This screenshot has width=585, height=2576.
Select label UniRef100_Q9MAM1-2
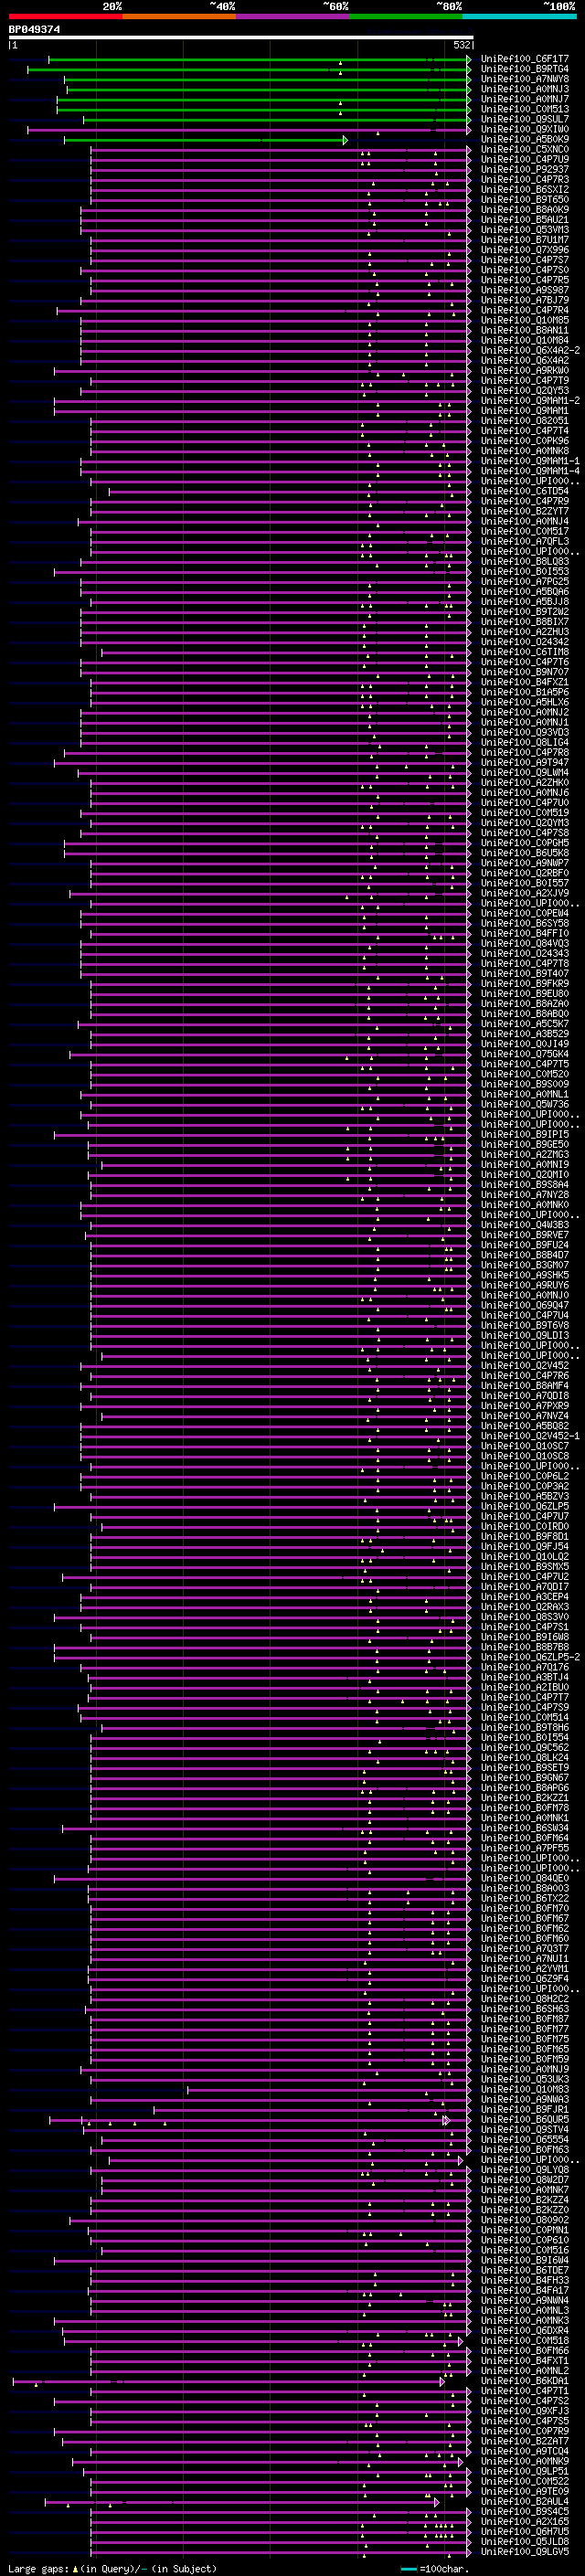530,400
